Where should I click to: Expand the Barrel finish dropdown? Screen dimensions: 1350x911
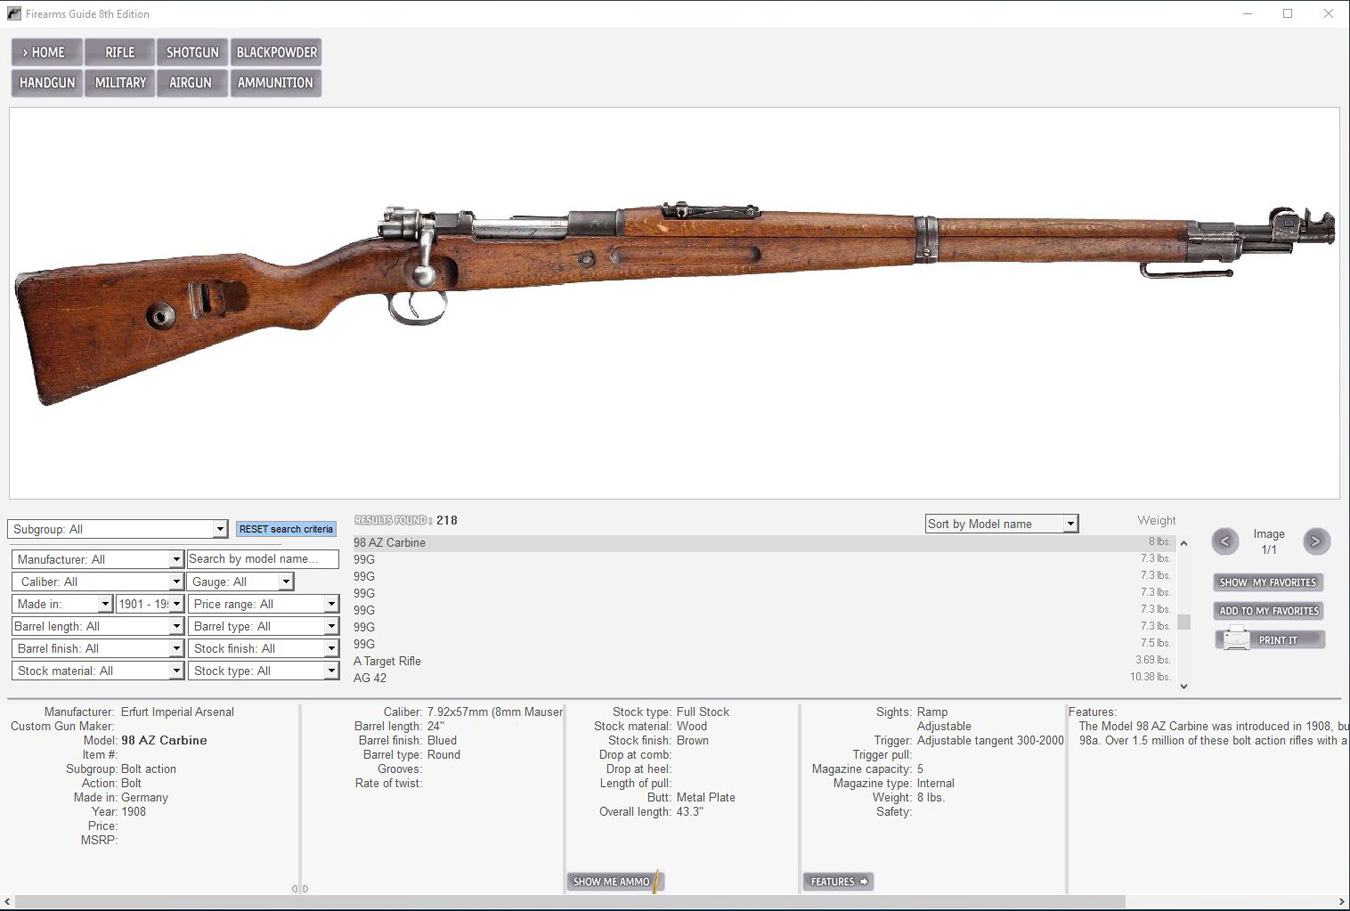pyautogui.click(x=176, y=649)
